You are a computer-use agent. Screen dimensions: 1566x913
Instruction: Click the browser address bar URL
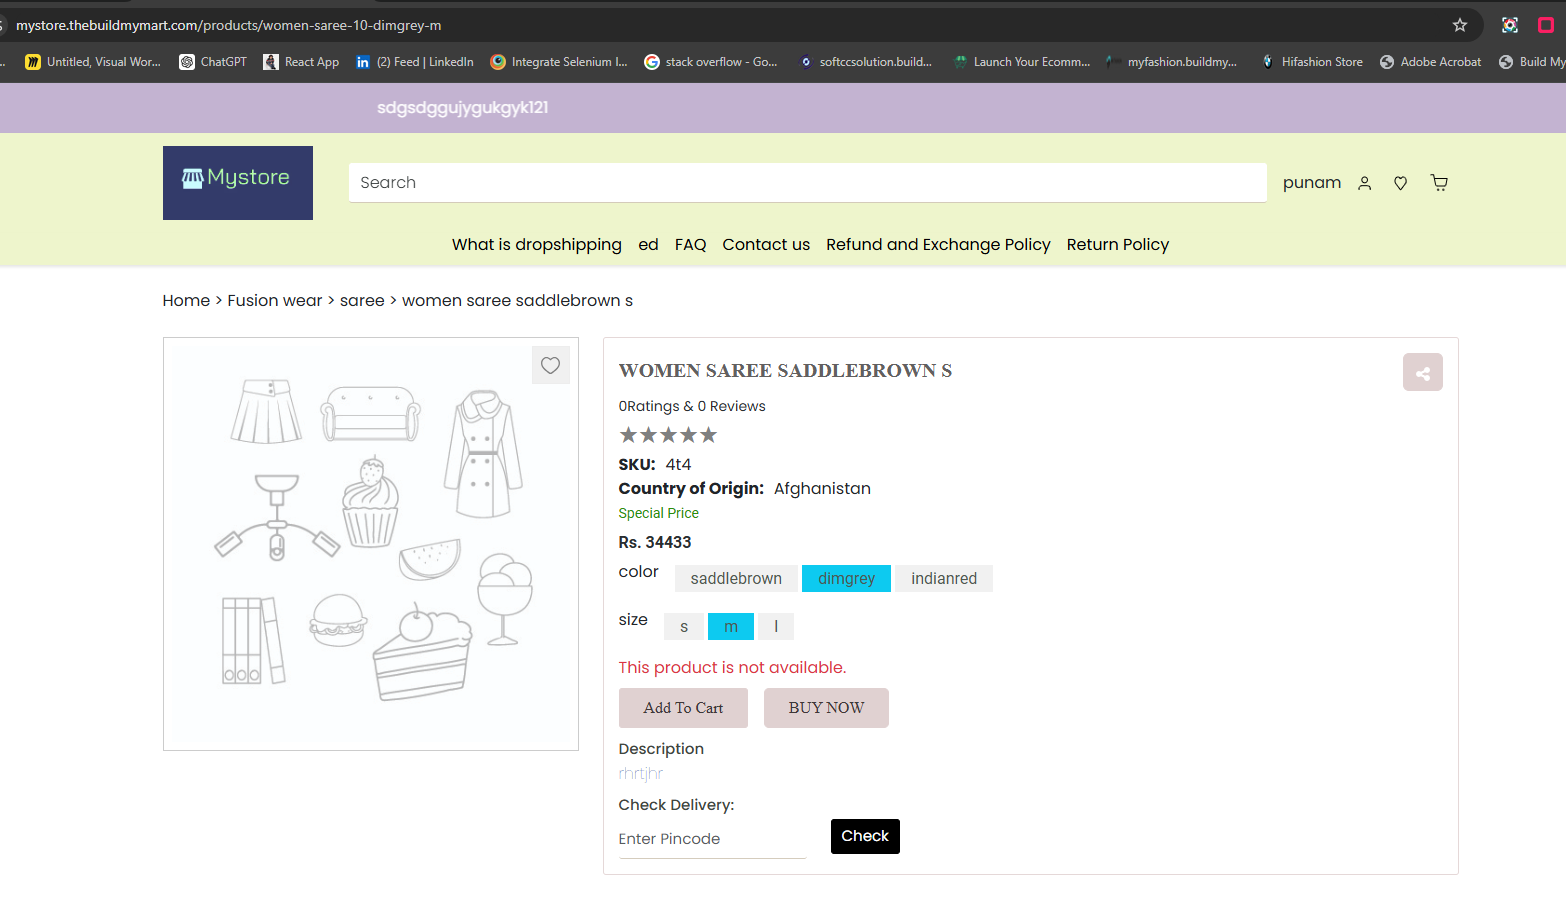229,25
